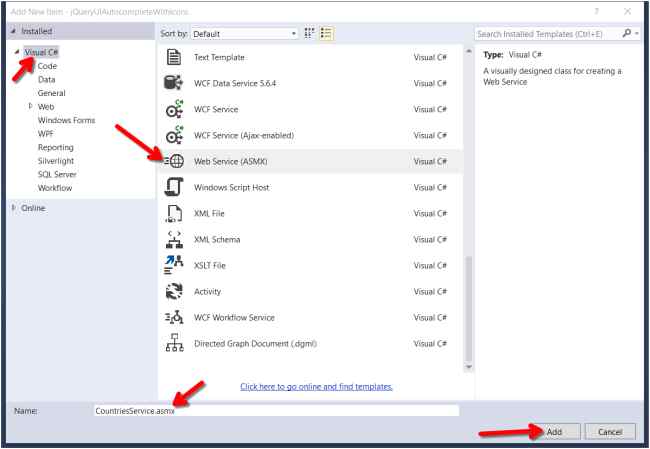Click the search magnifier icon

coord(626,33)
